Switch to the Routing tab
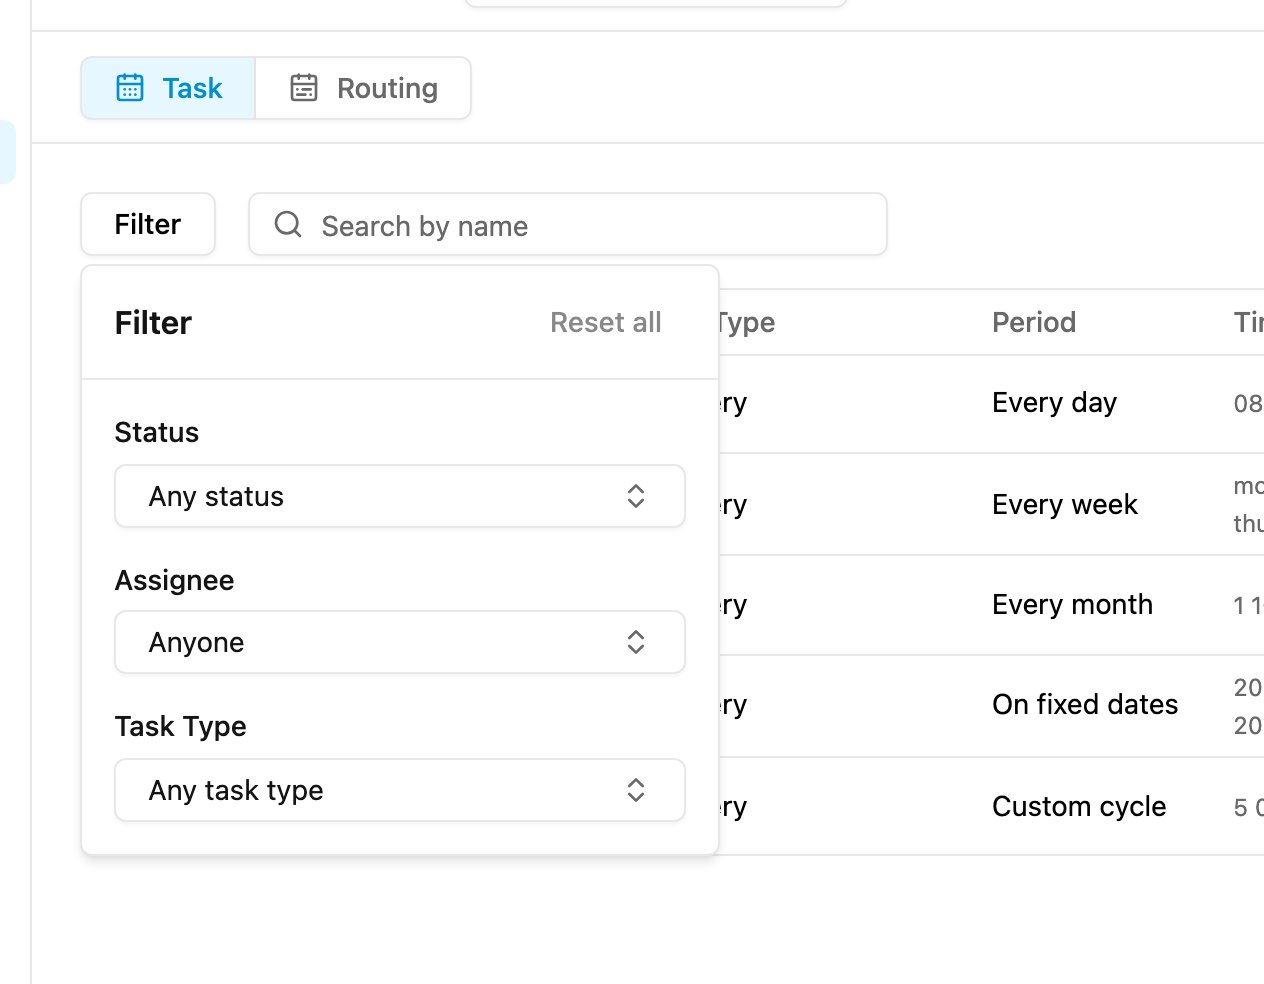The height and width of the screenshot is (984, 1264). (x=363, y=88)
